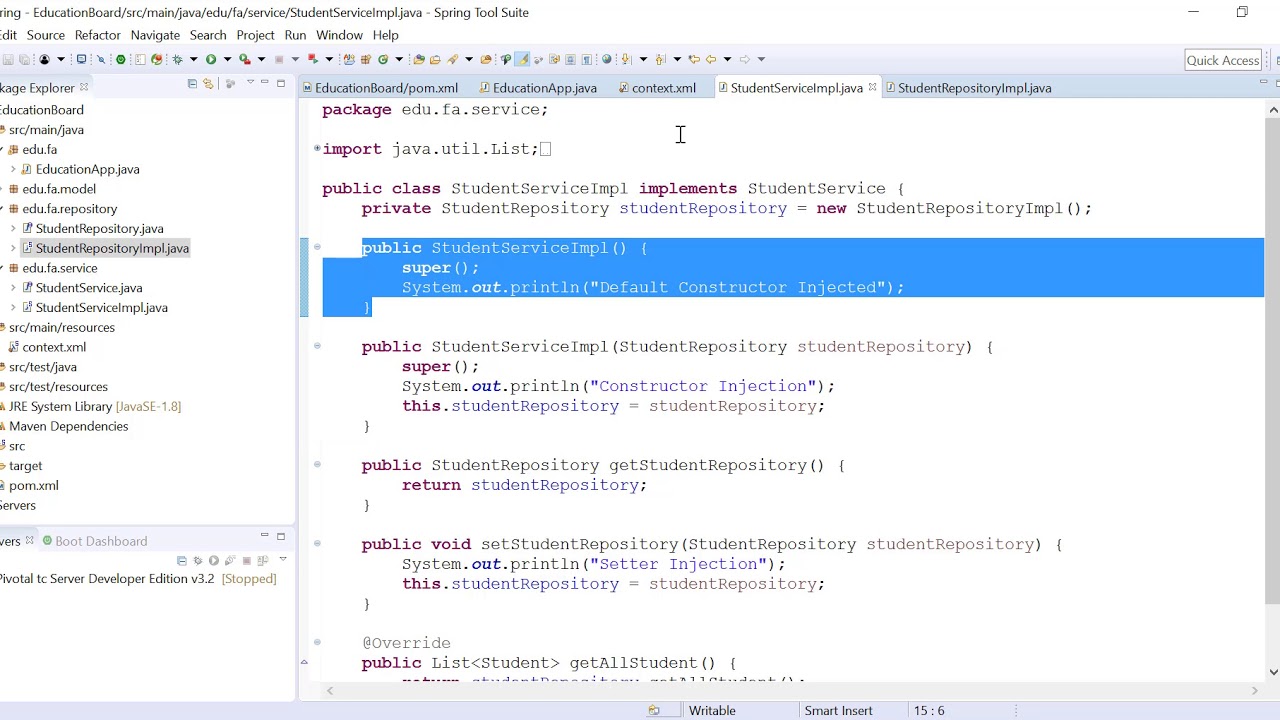Open the Boot Dashboard view tab

click(x=94, y=541)
